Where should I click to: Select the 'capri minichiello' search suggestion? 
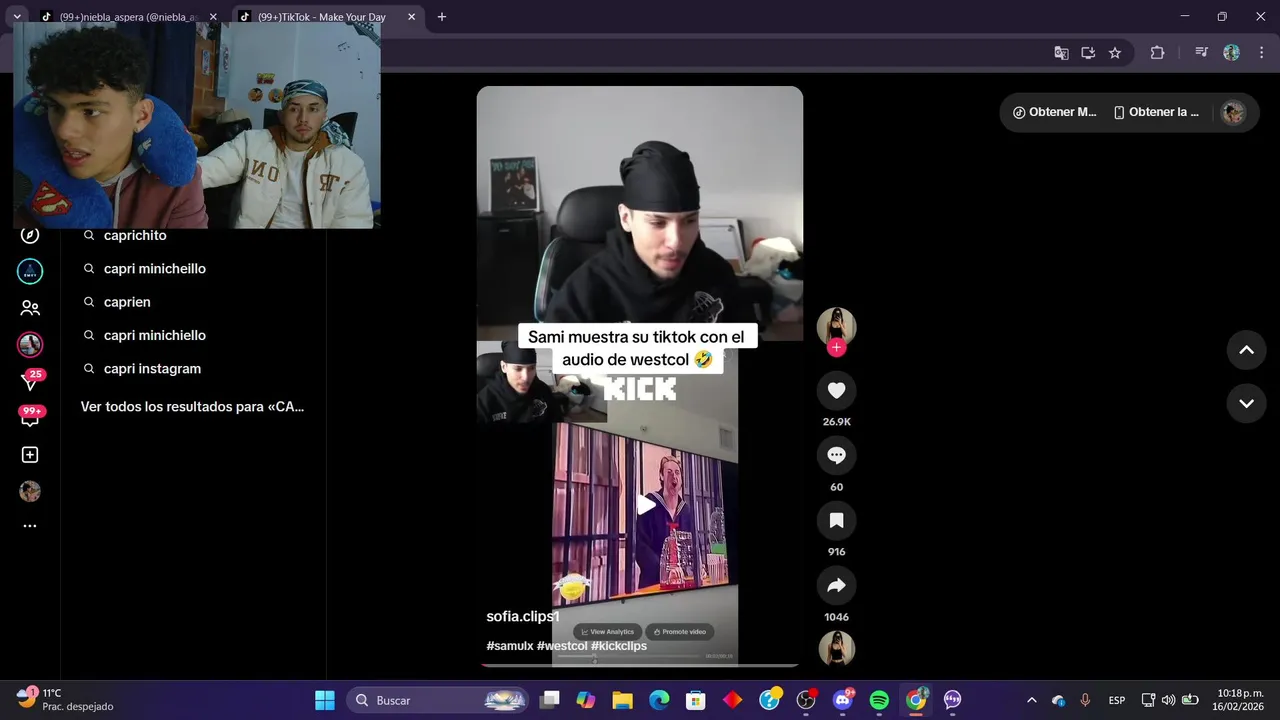pos(155,336)
